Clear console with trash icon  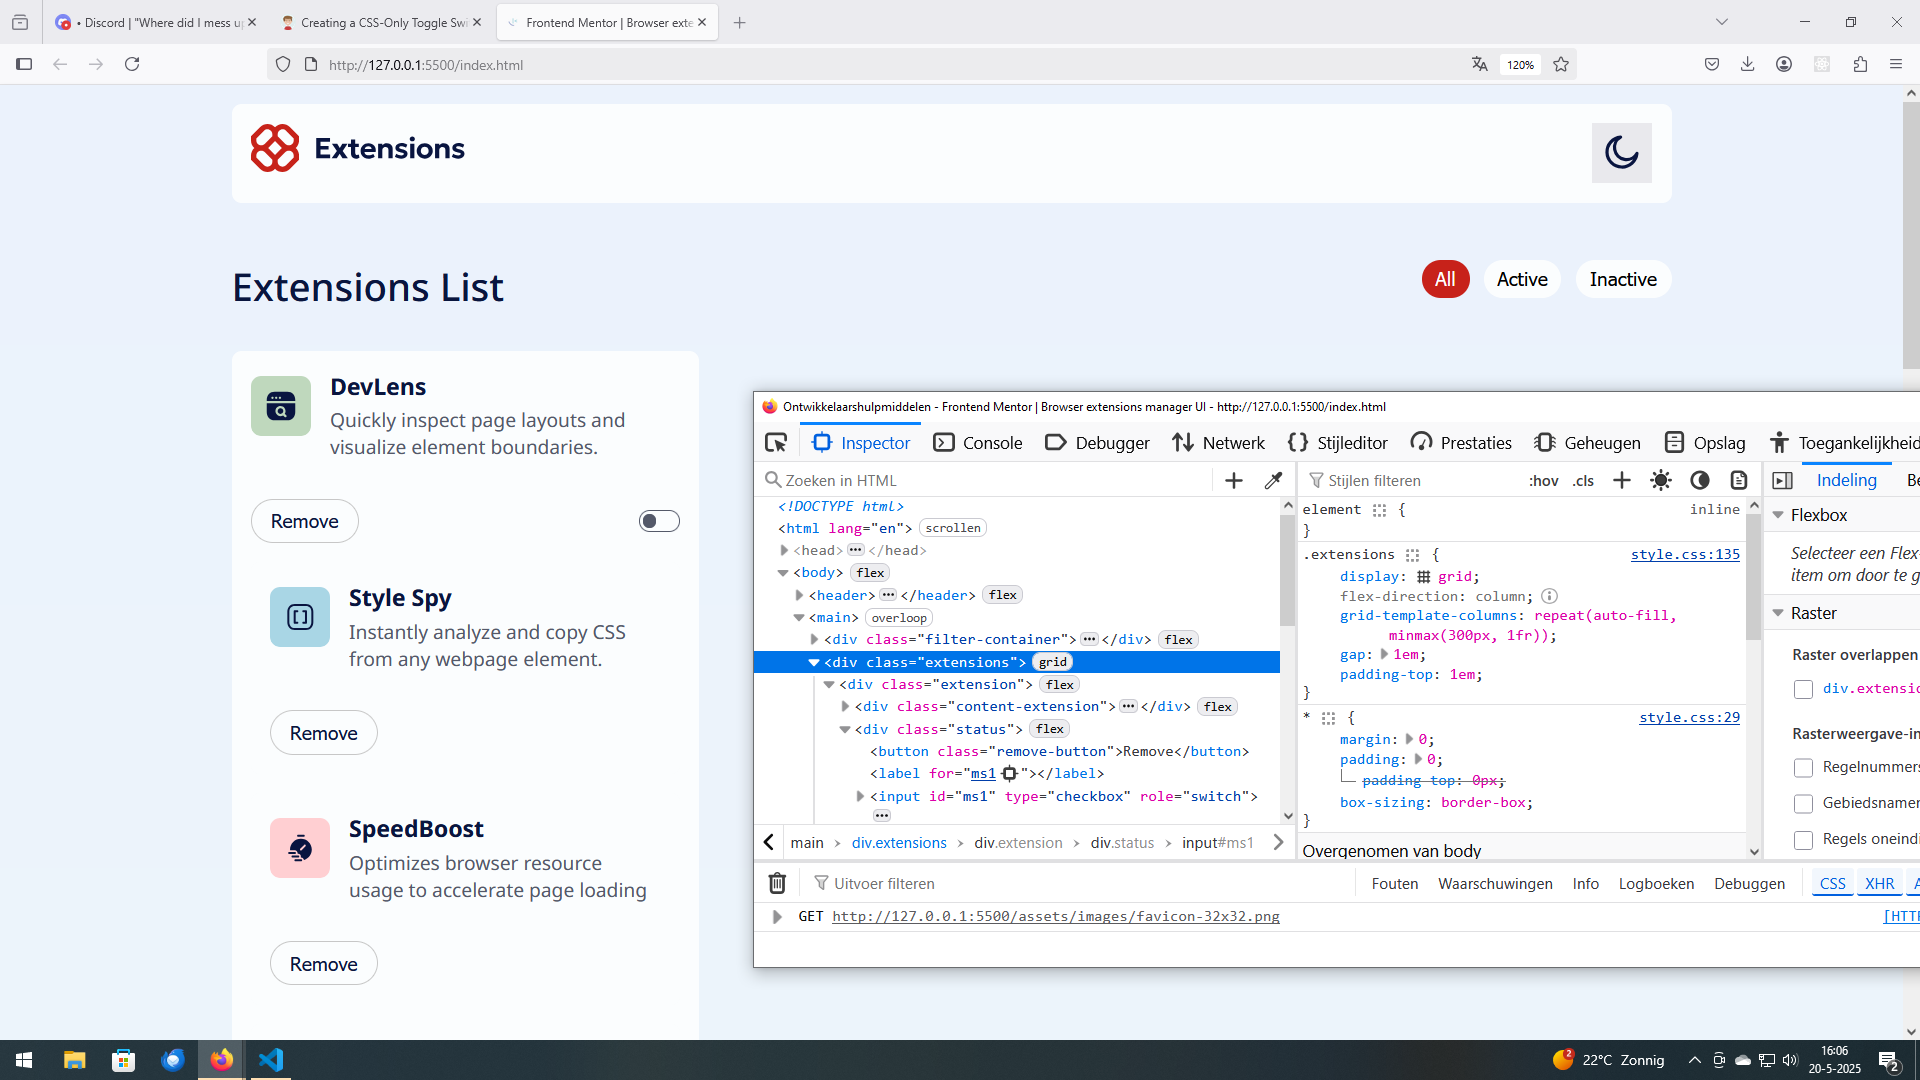[777, 884]
